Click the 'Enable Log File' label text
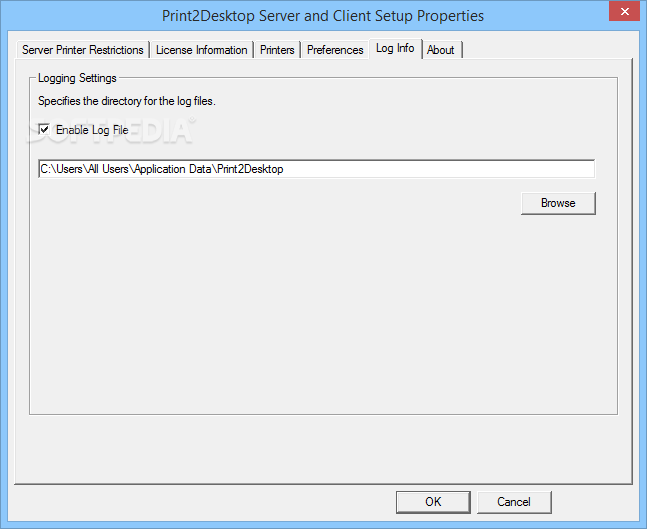Image resolution: width=647 pixels, height=529 pixels. (92, 130)
